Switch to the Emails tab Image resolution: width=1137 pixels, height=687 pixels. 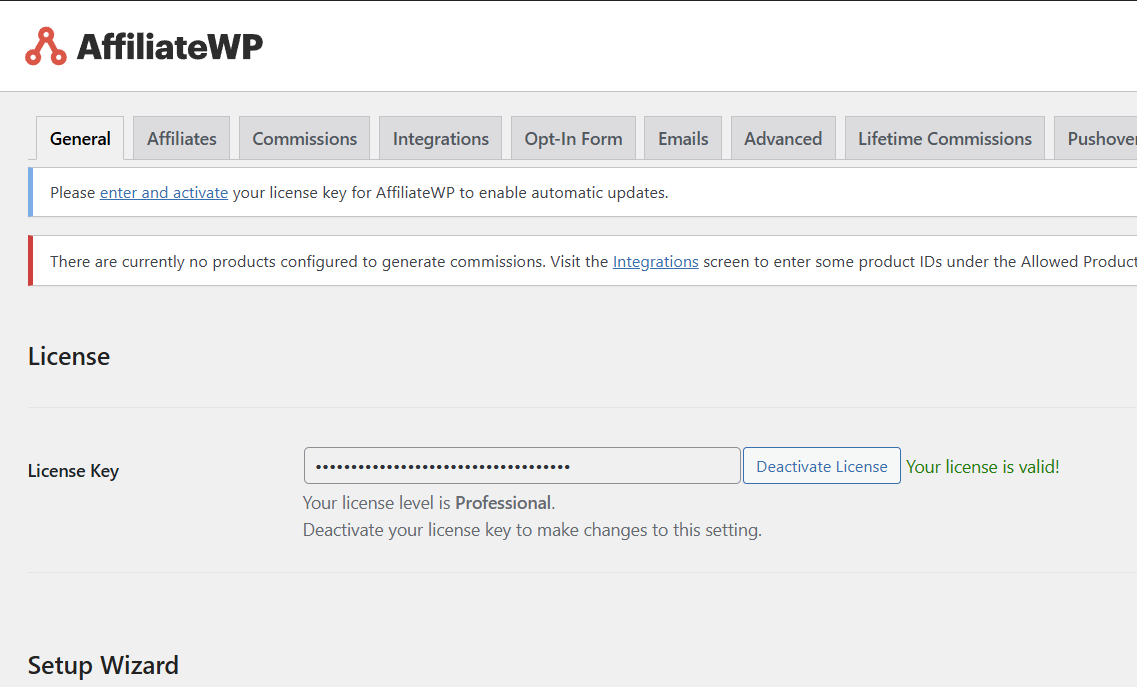tap(683, 138)
